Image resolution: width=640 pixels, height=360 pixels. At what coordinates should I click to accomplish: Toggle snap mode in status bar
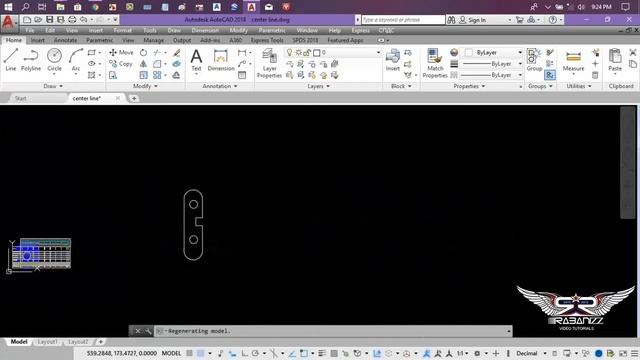click(200, 353)
